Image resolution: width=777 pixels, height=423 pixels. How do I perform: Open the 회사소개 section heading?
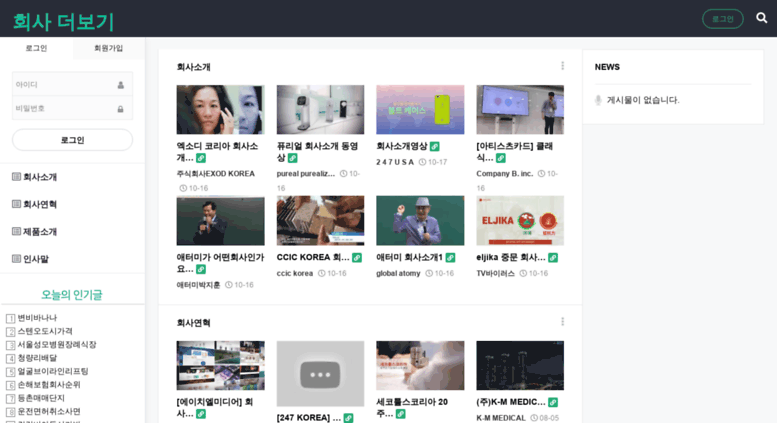(194, 67)
